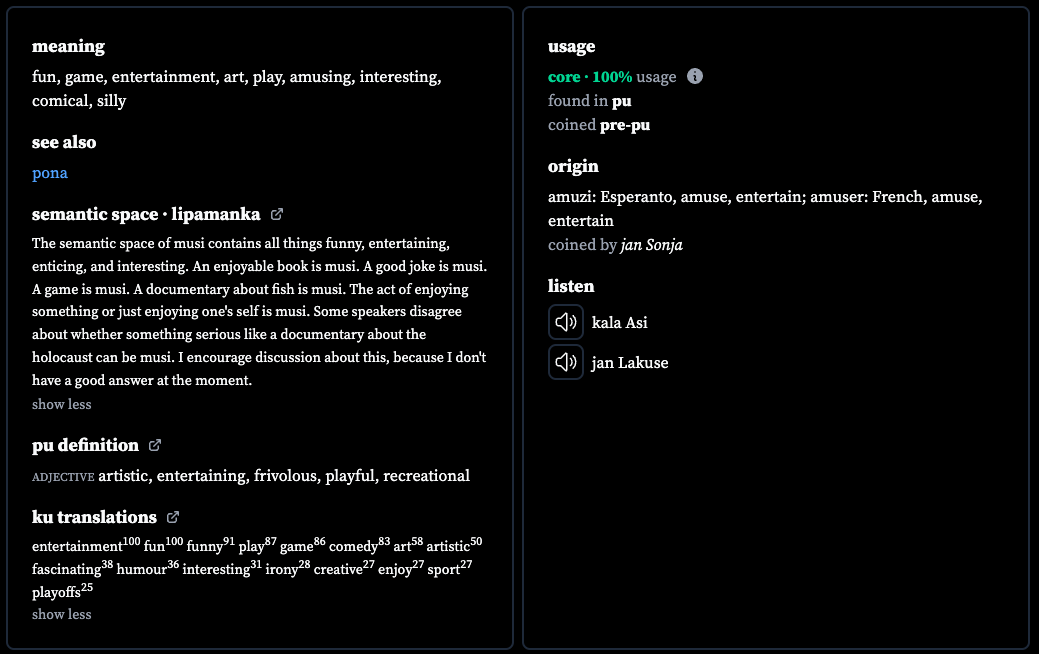Click the playoffs translation word

point(56,592)
